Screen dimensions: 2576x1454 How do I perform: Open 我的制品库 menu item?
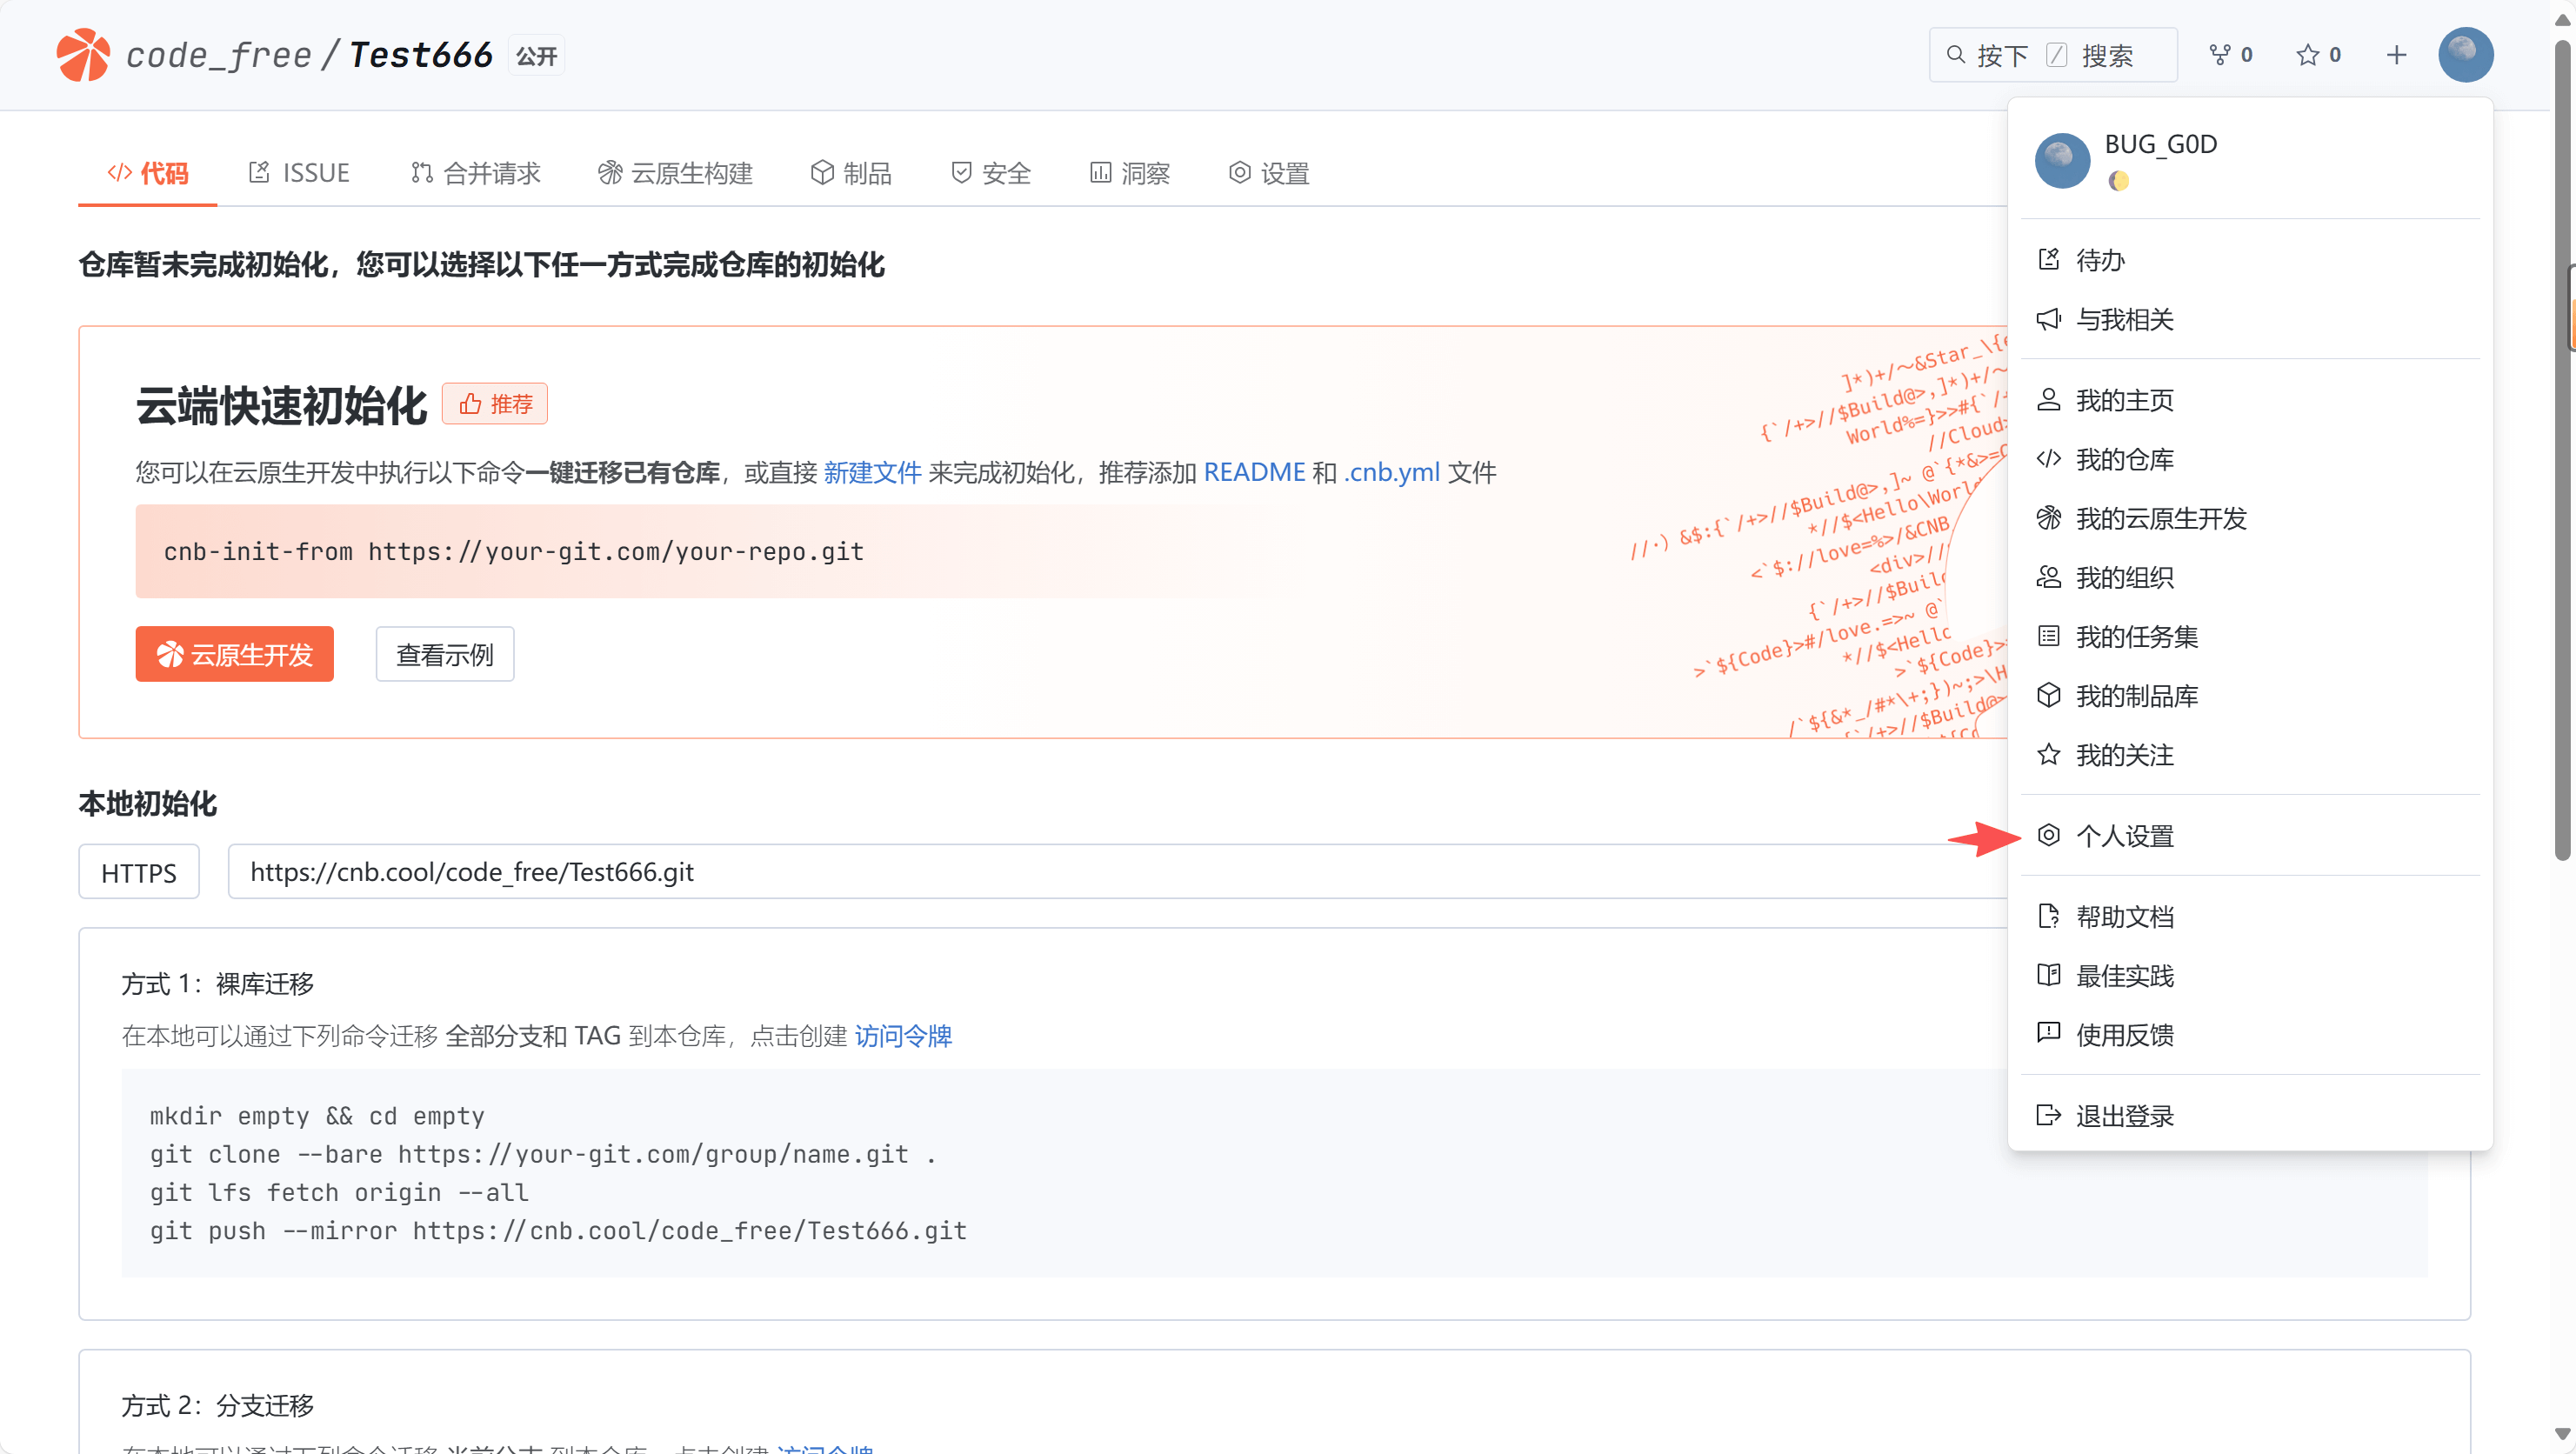[2136, 695]
